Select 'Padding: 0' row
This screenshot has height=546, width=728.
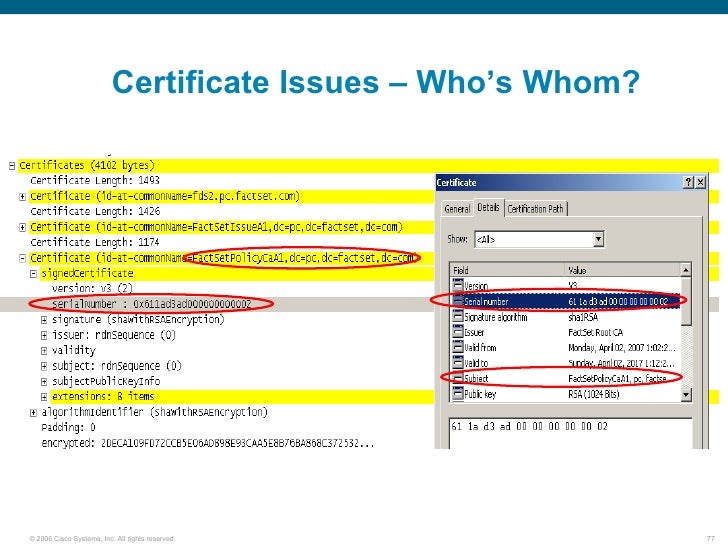[x=68, y=427]
